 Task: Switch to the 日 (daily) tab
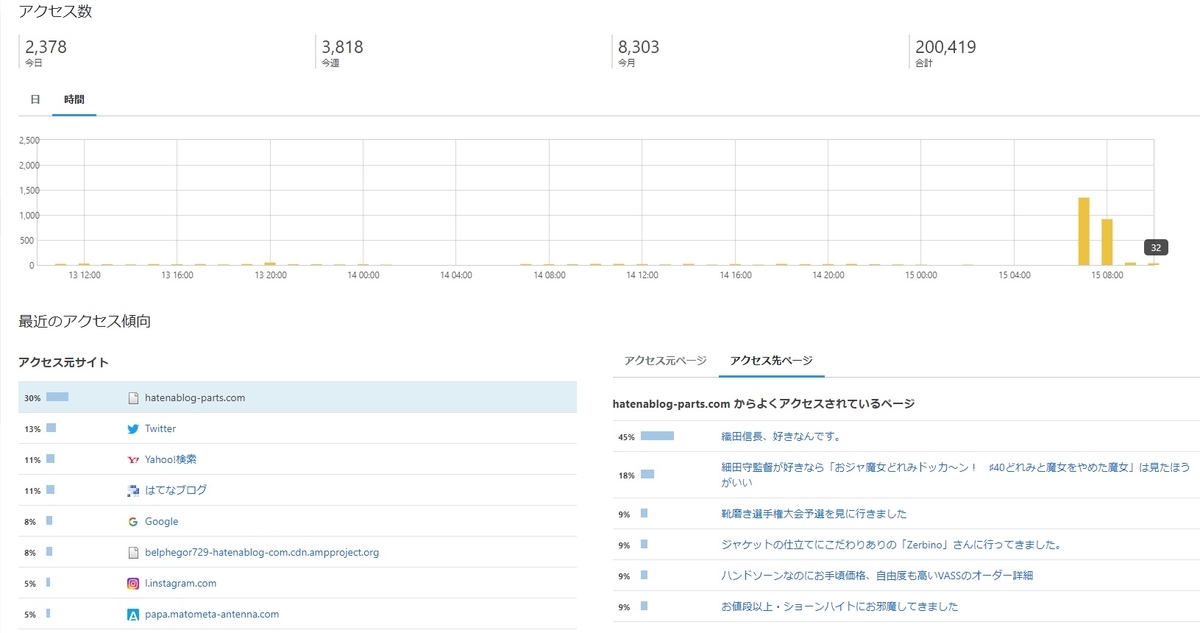pos(35,100)
